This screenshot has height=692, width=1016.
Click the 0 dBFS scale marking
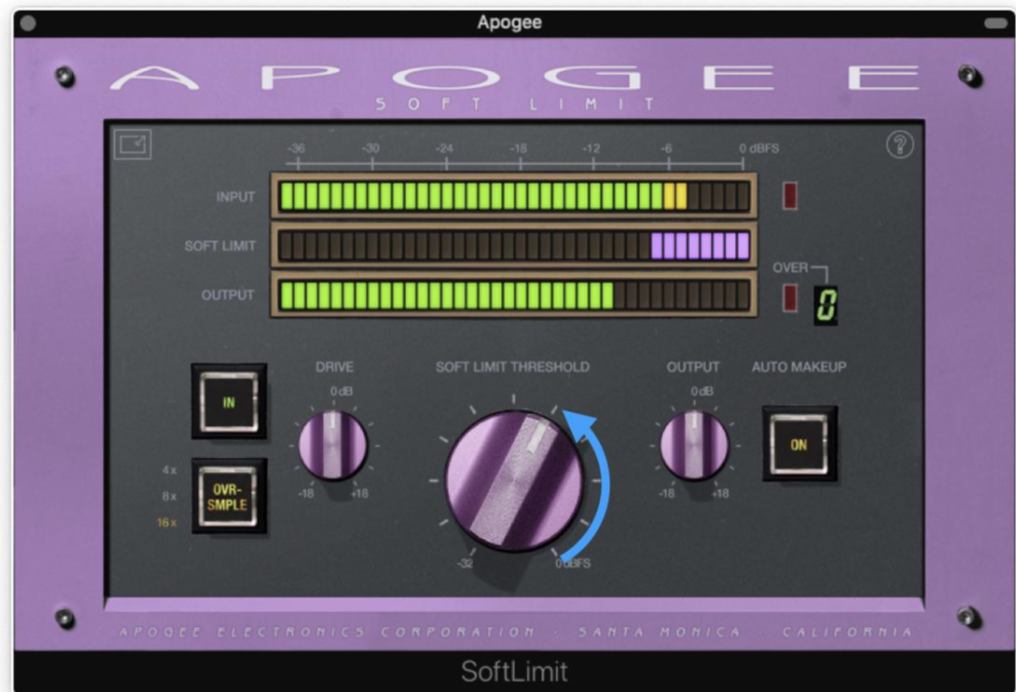click(759, 147)
